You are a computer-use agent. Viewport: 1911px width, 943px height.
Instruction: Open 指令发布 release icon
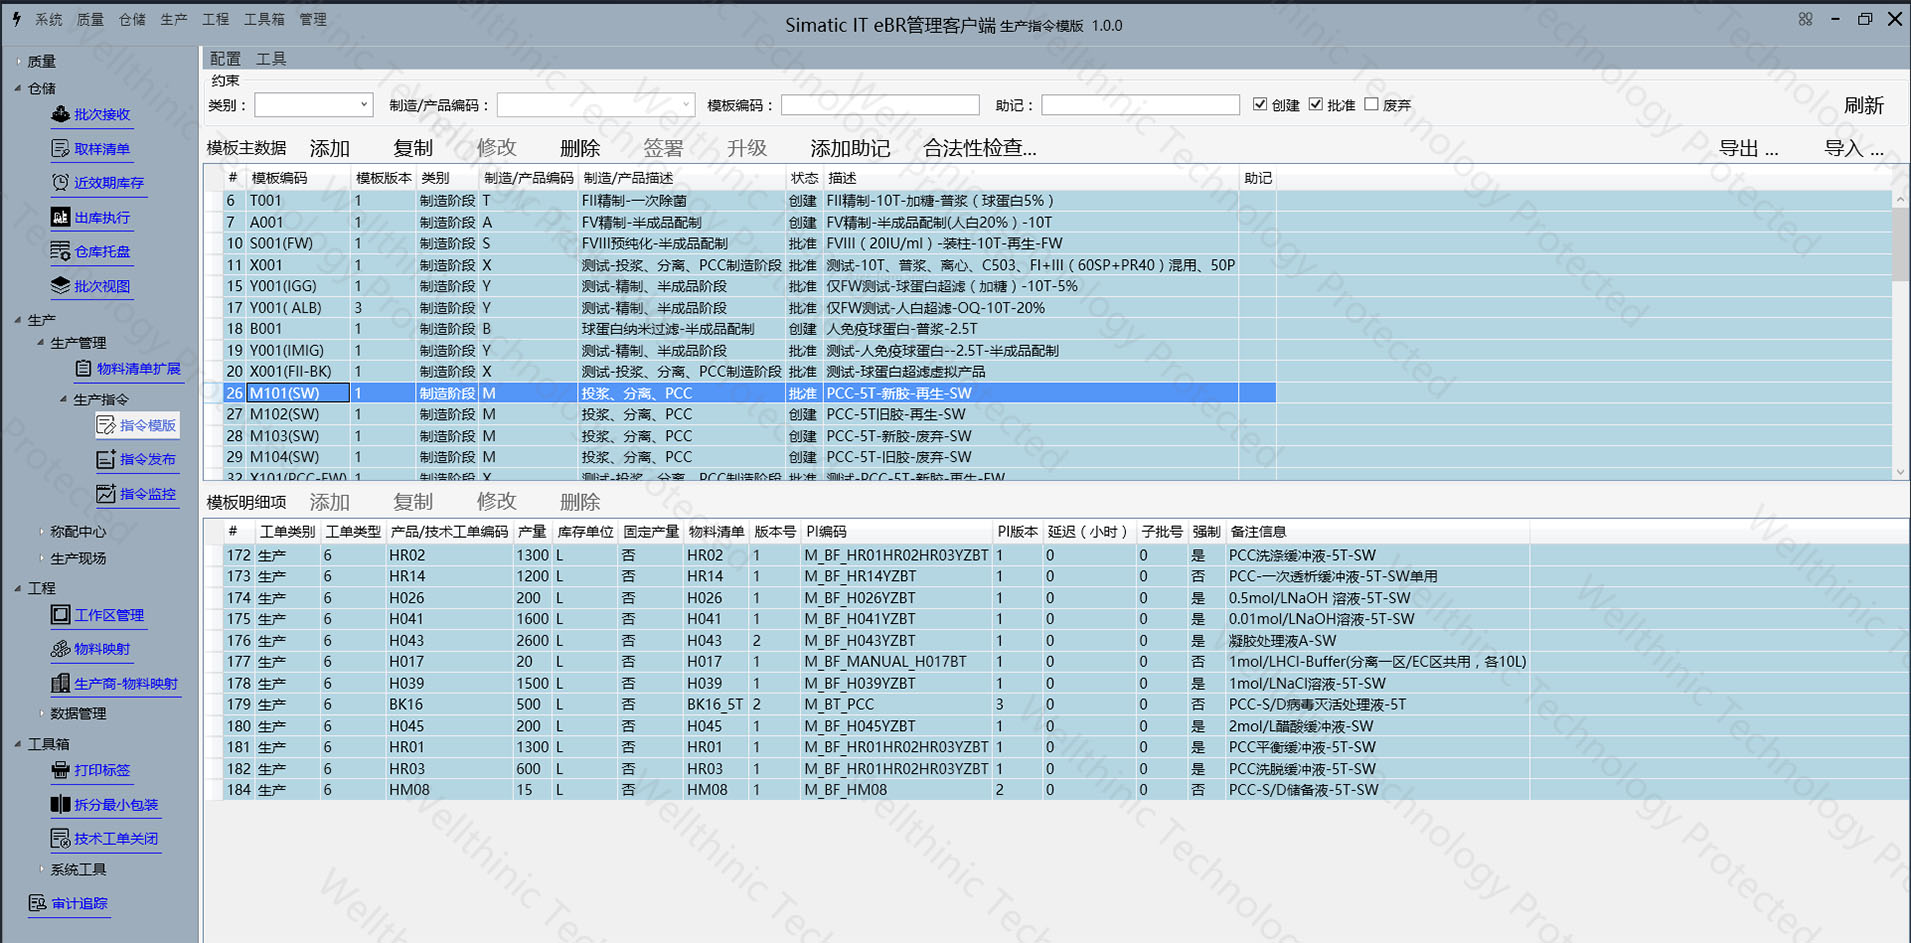[106, 459]
